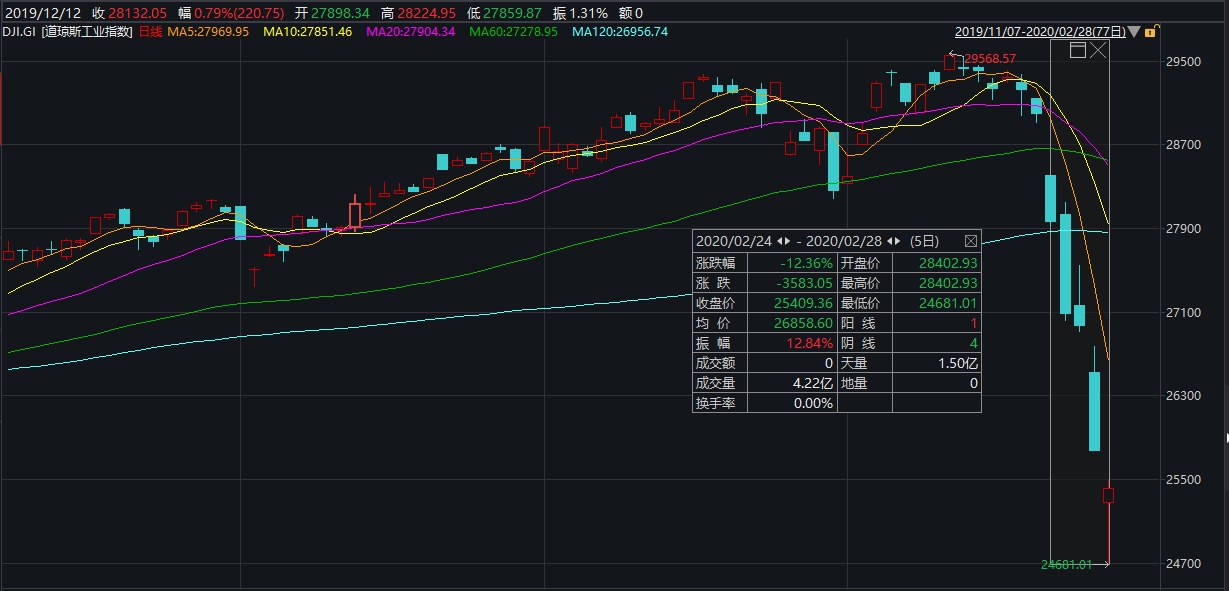
Task: Click the 2019/11/07-2020/02/28 date range link
Action: click(x=1040, y=32)
